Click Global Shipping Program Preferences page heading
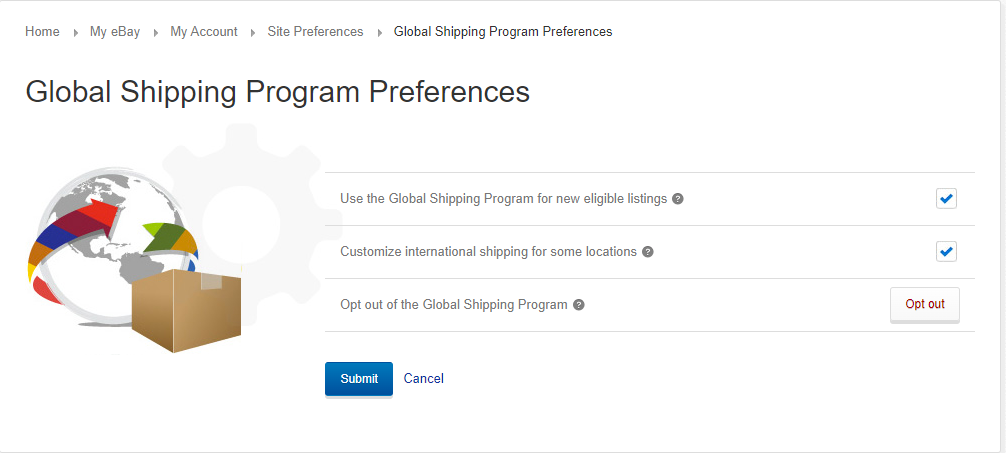The image size is (1006, 453). [x=278, y=92]
